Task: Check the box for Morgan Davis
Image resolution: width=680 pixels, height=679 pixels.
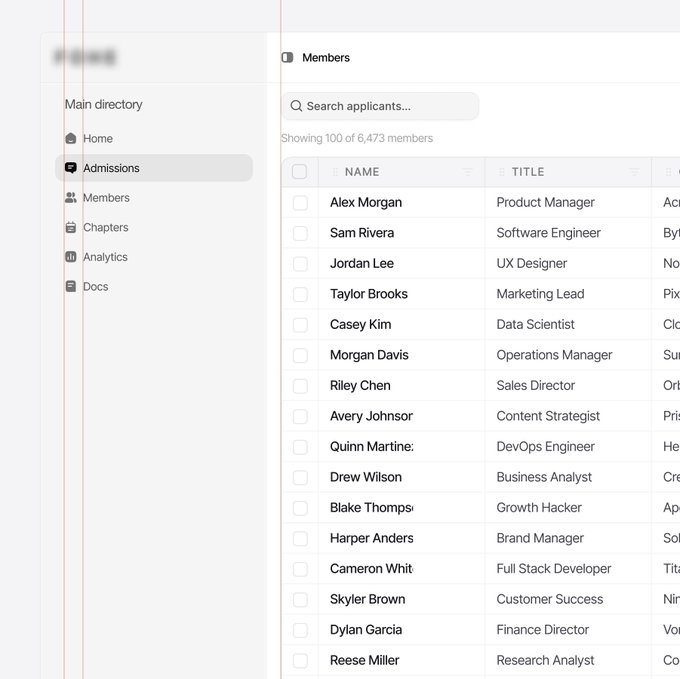Action: click(300, 355)
